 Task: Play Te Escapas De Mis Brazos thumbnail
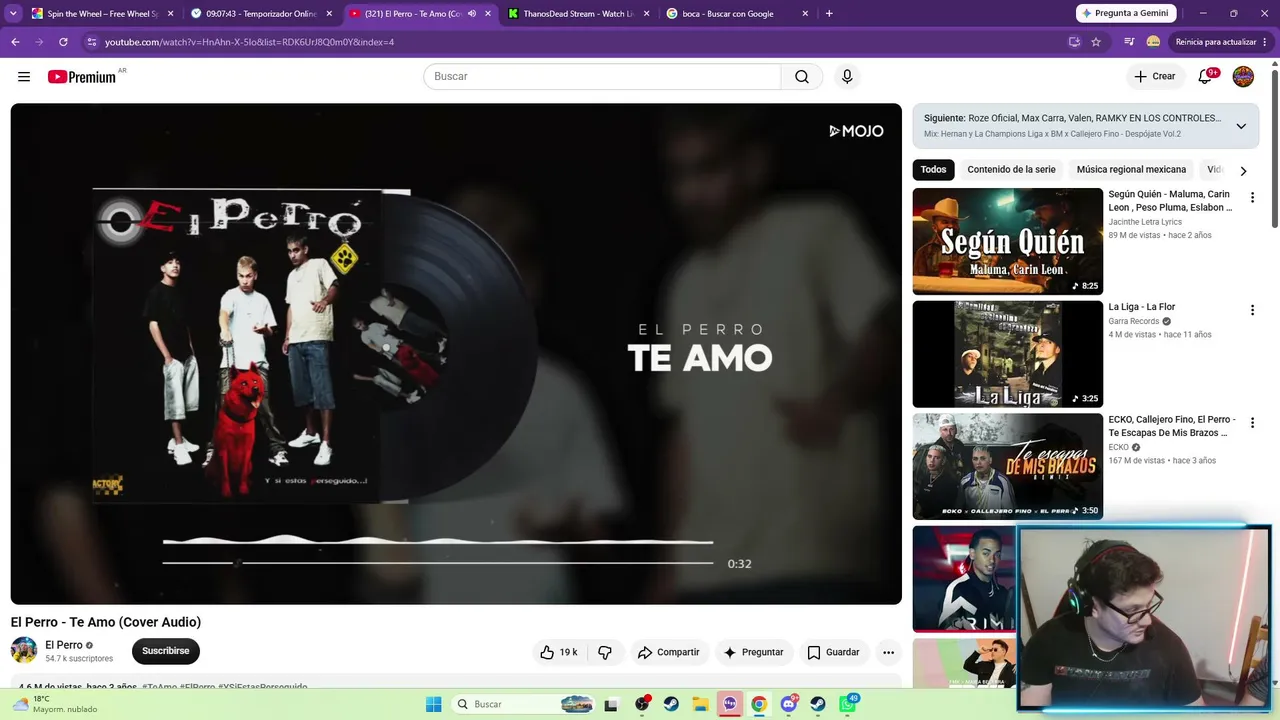[x=1007, y=466]
